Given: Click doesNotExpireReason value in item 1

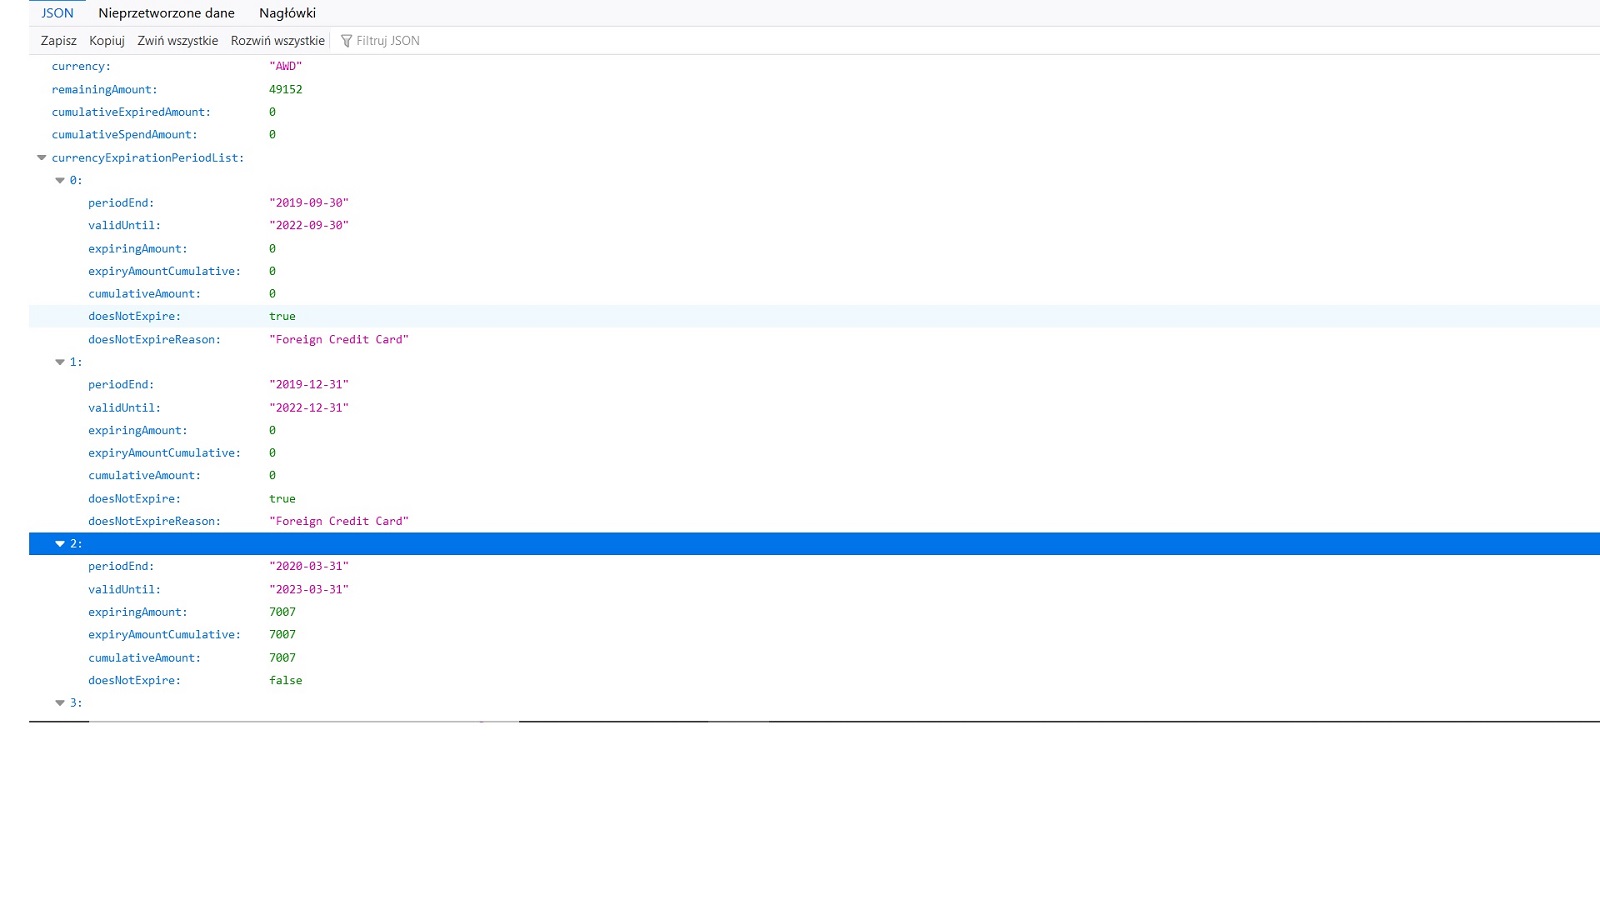Looking at the screenshot, I should tap(339, 521).
